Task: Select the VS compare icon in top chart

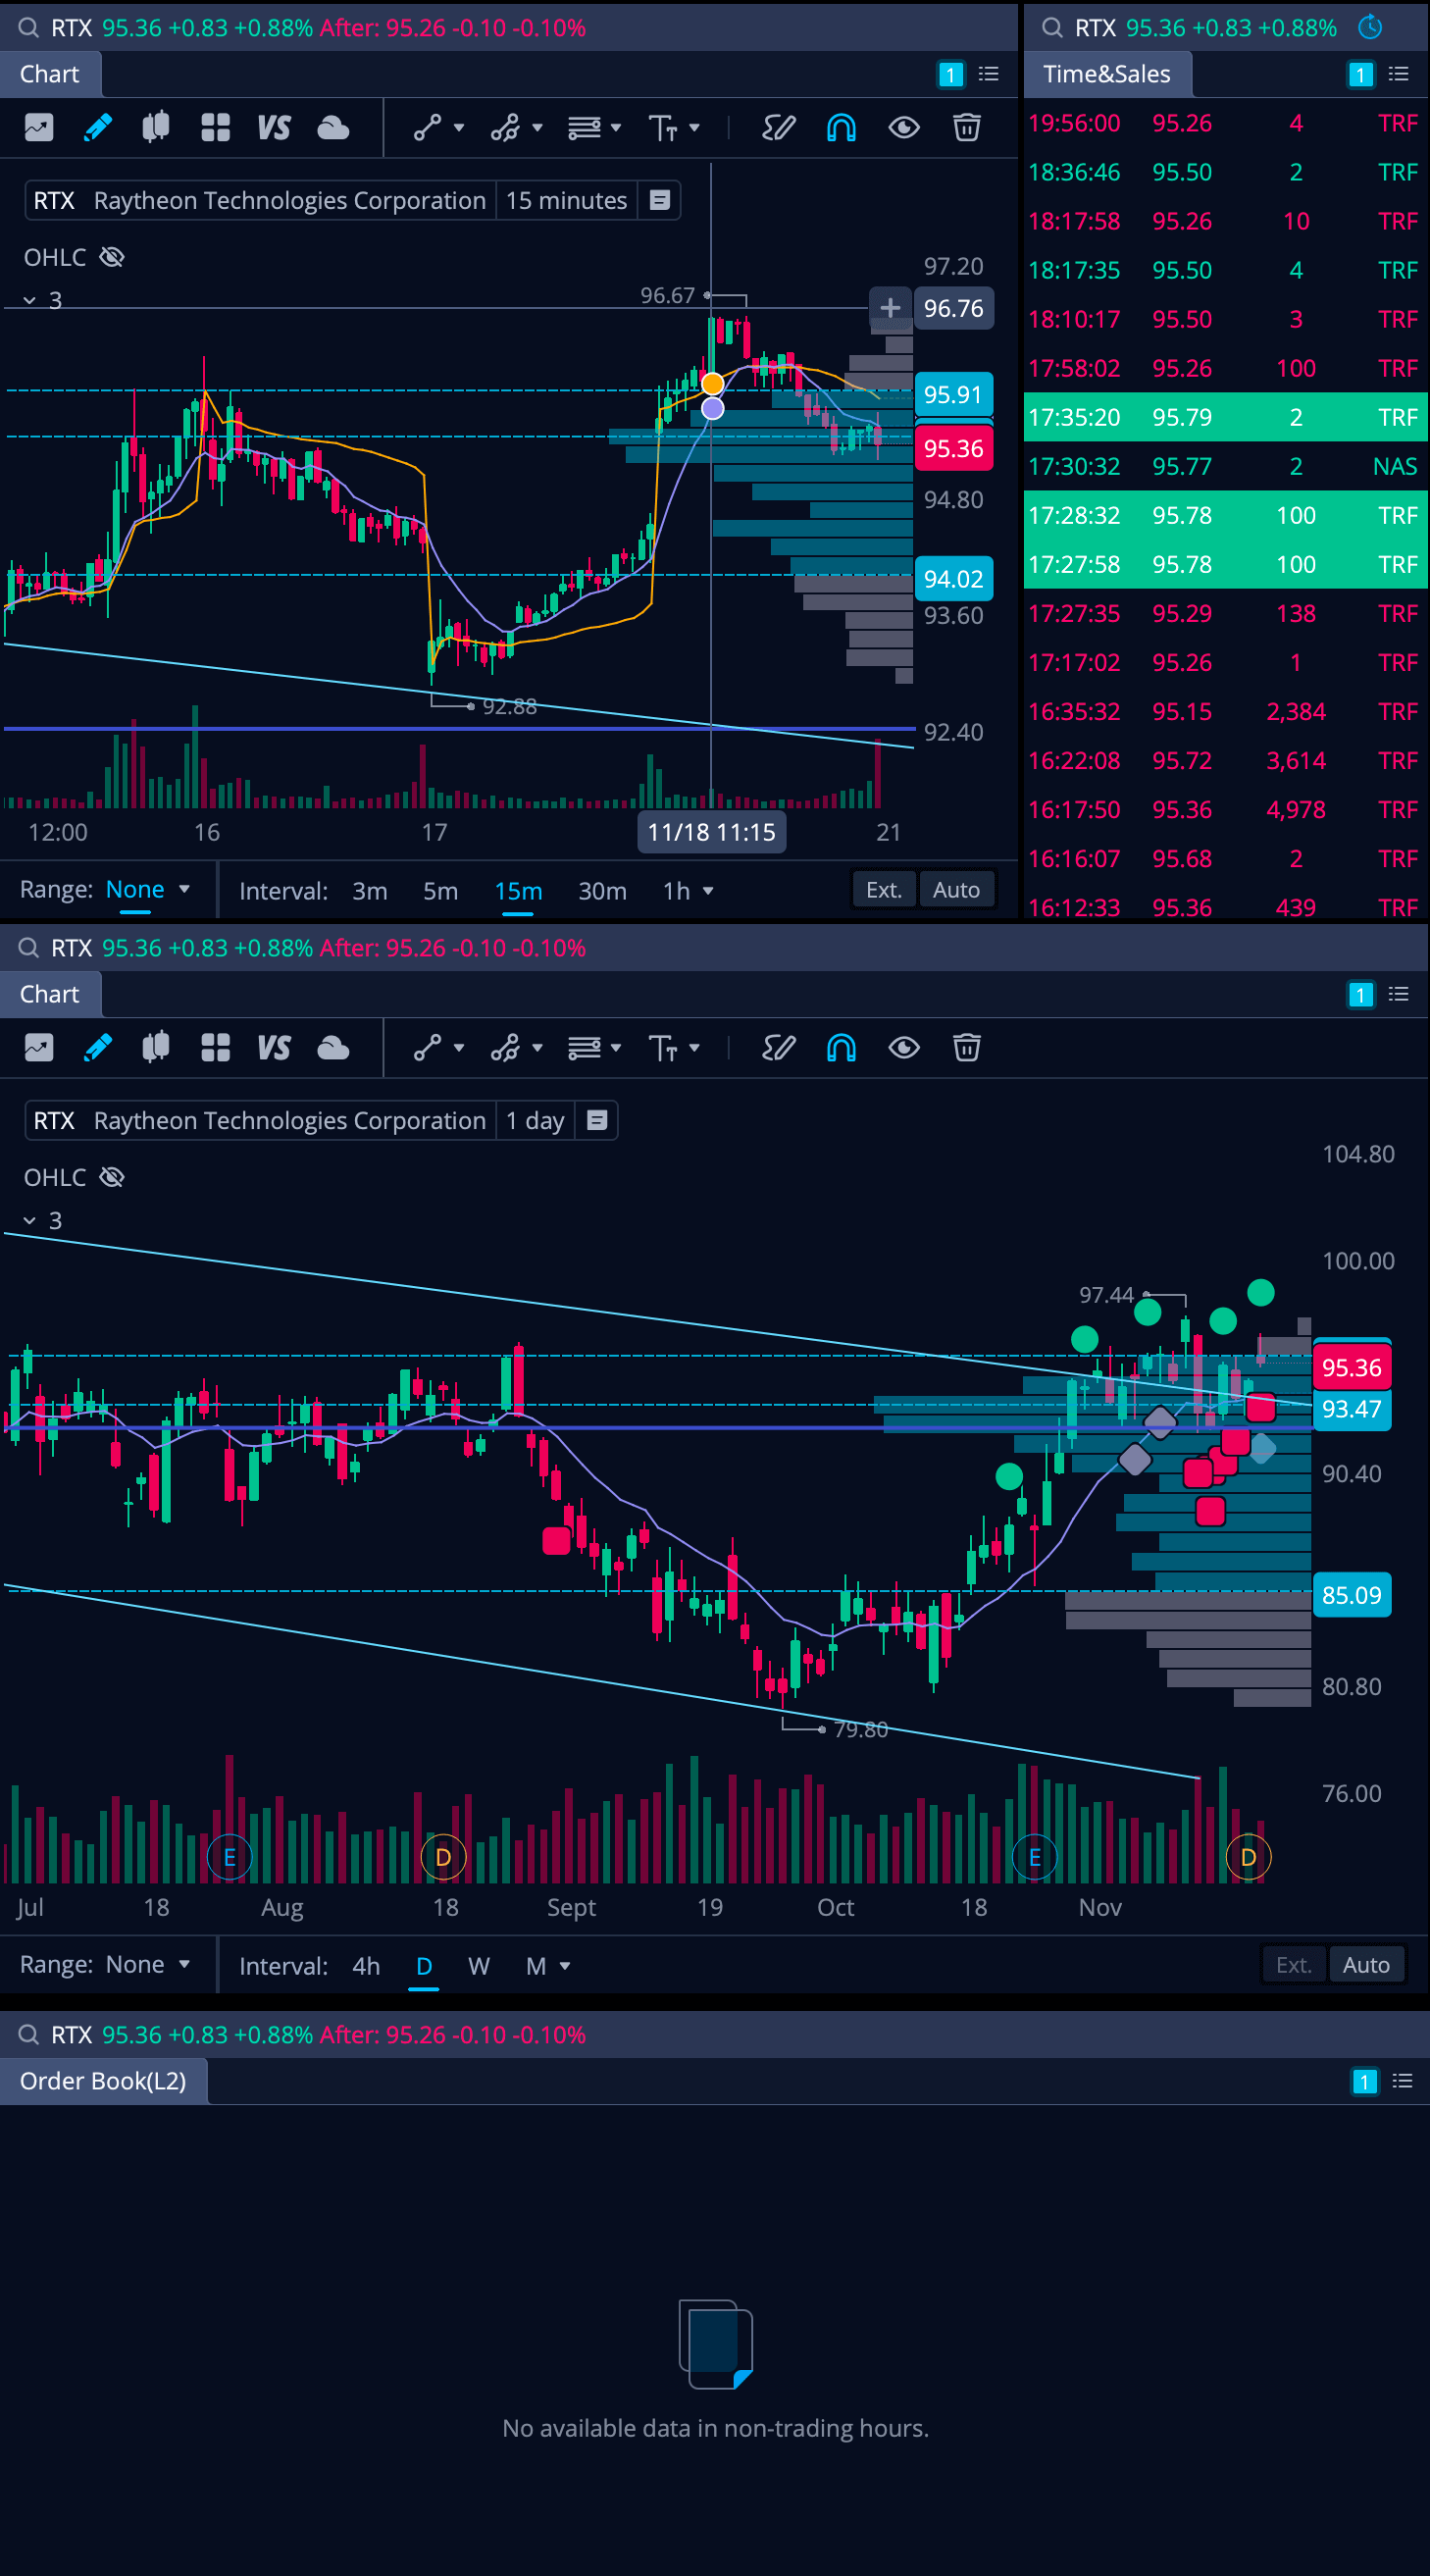Action: pyautogui.click(x=273, y=127)
